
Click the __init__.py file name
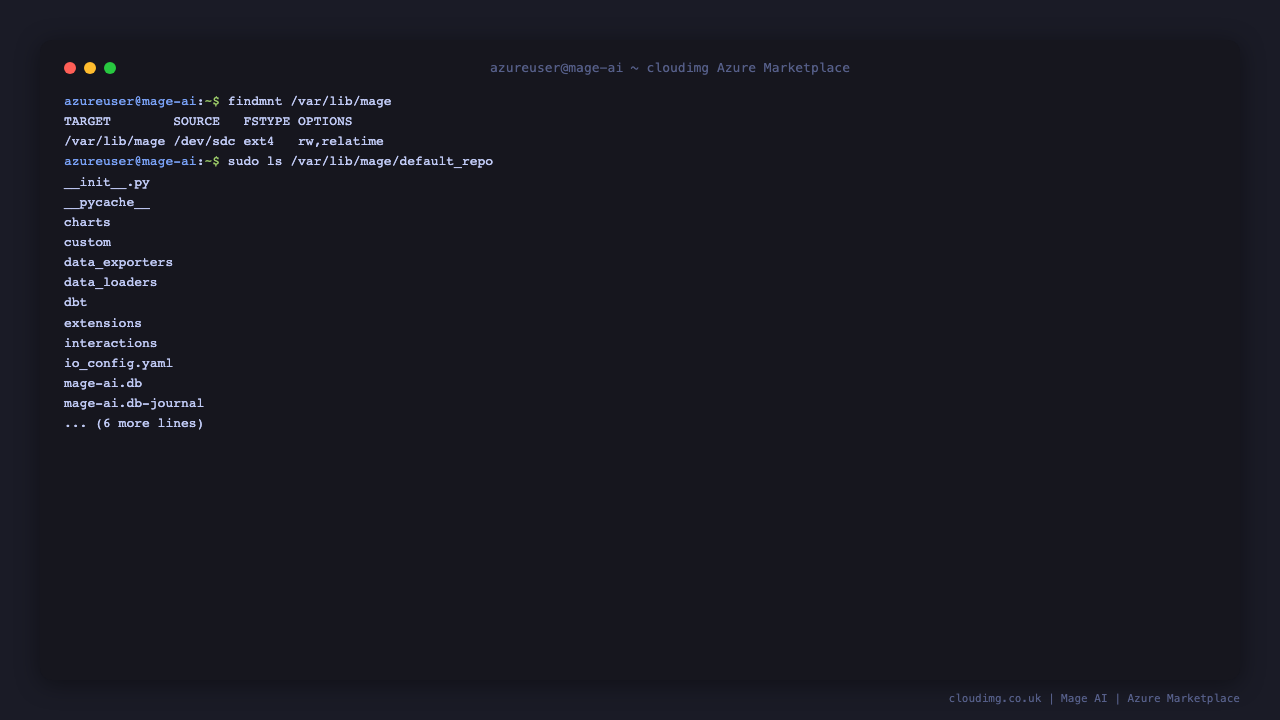tap(107, 182)
